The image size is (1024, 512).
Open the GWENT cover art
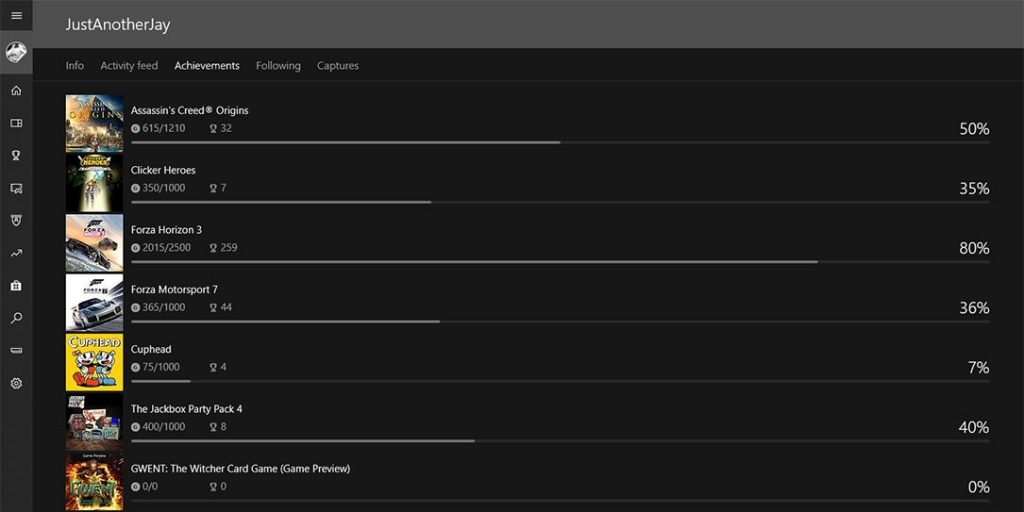point(94,481)
